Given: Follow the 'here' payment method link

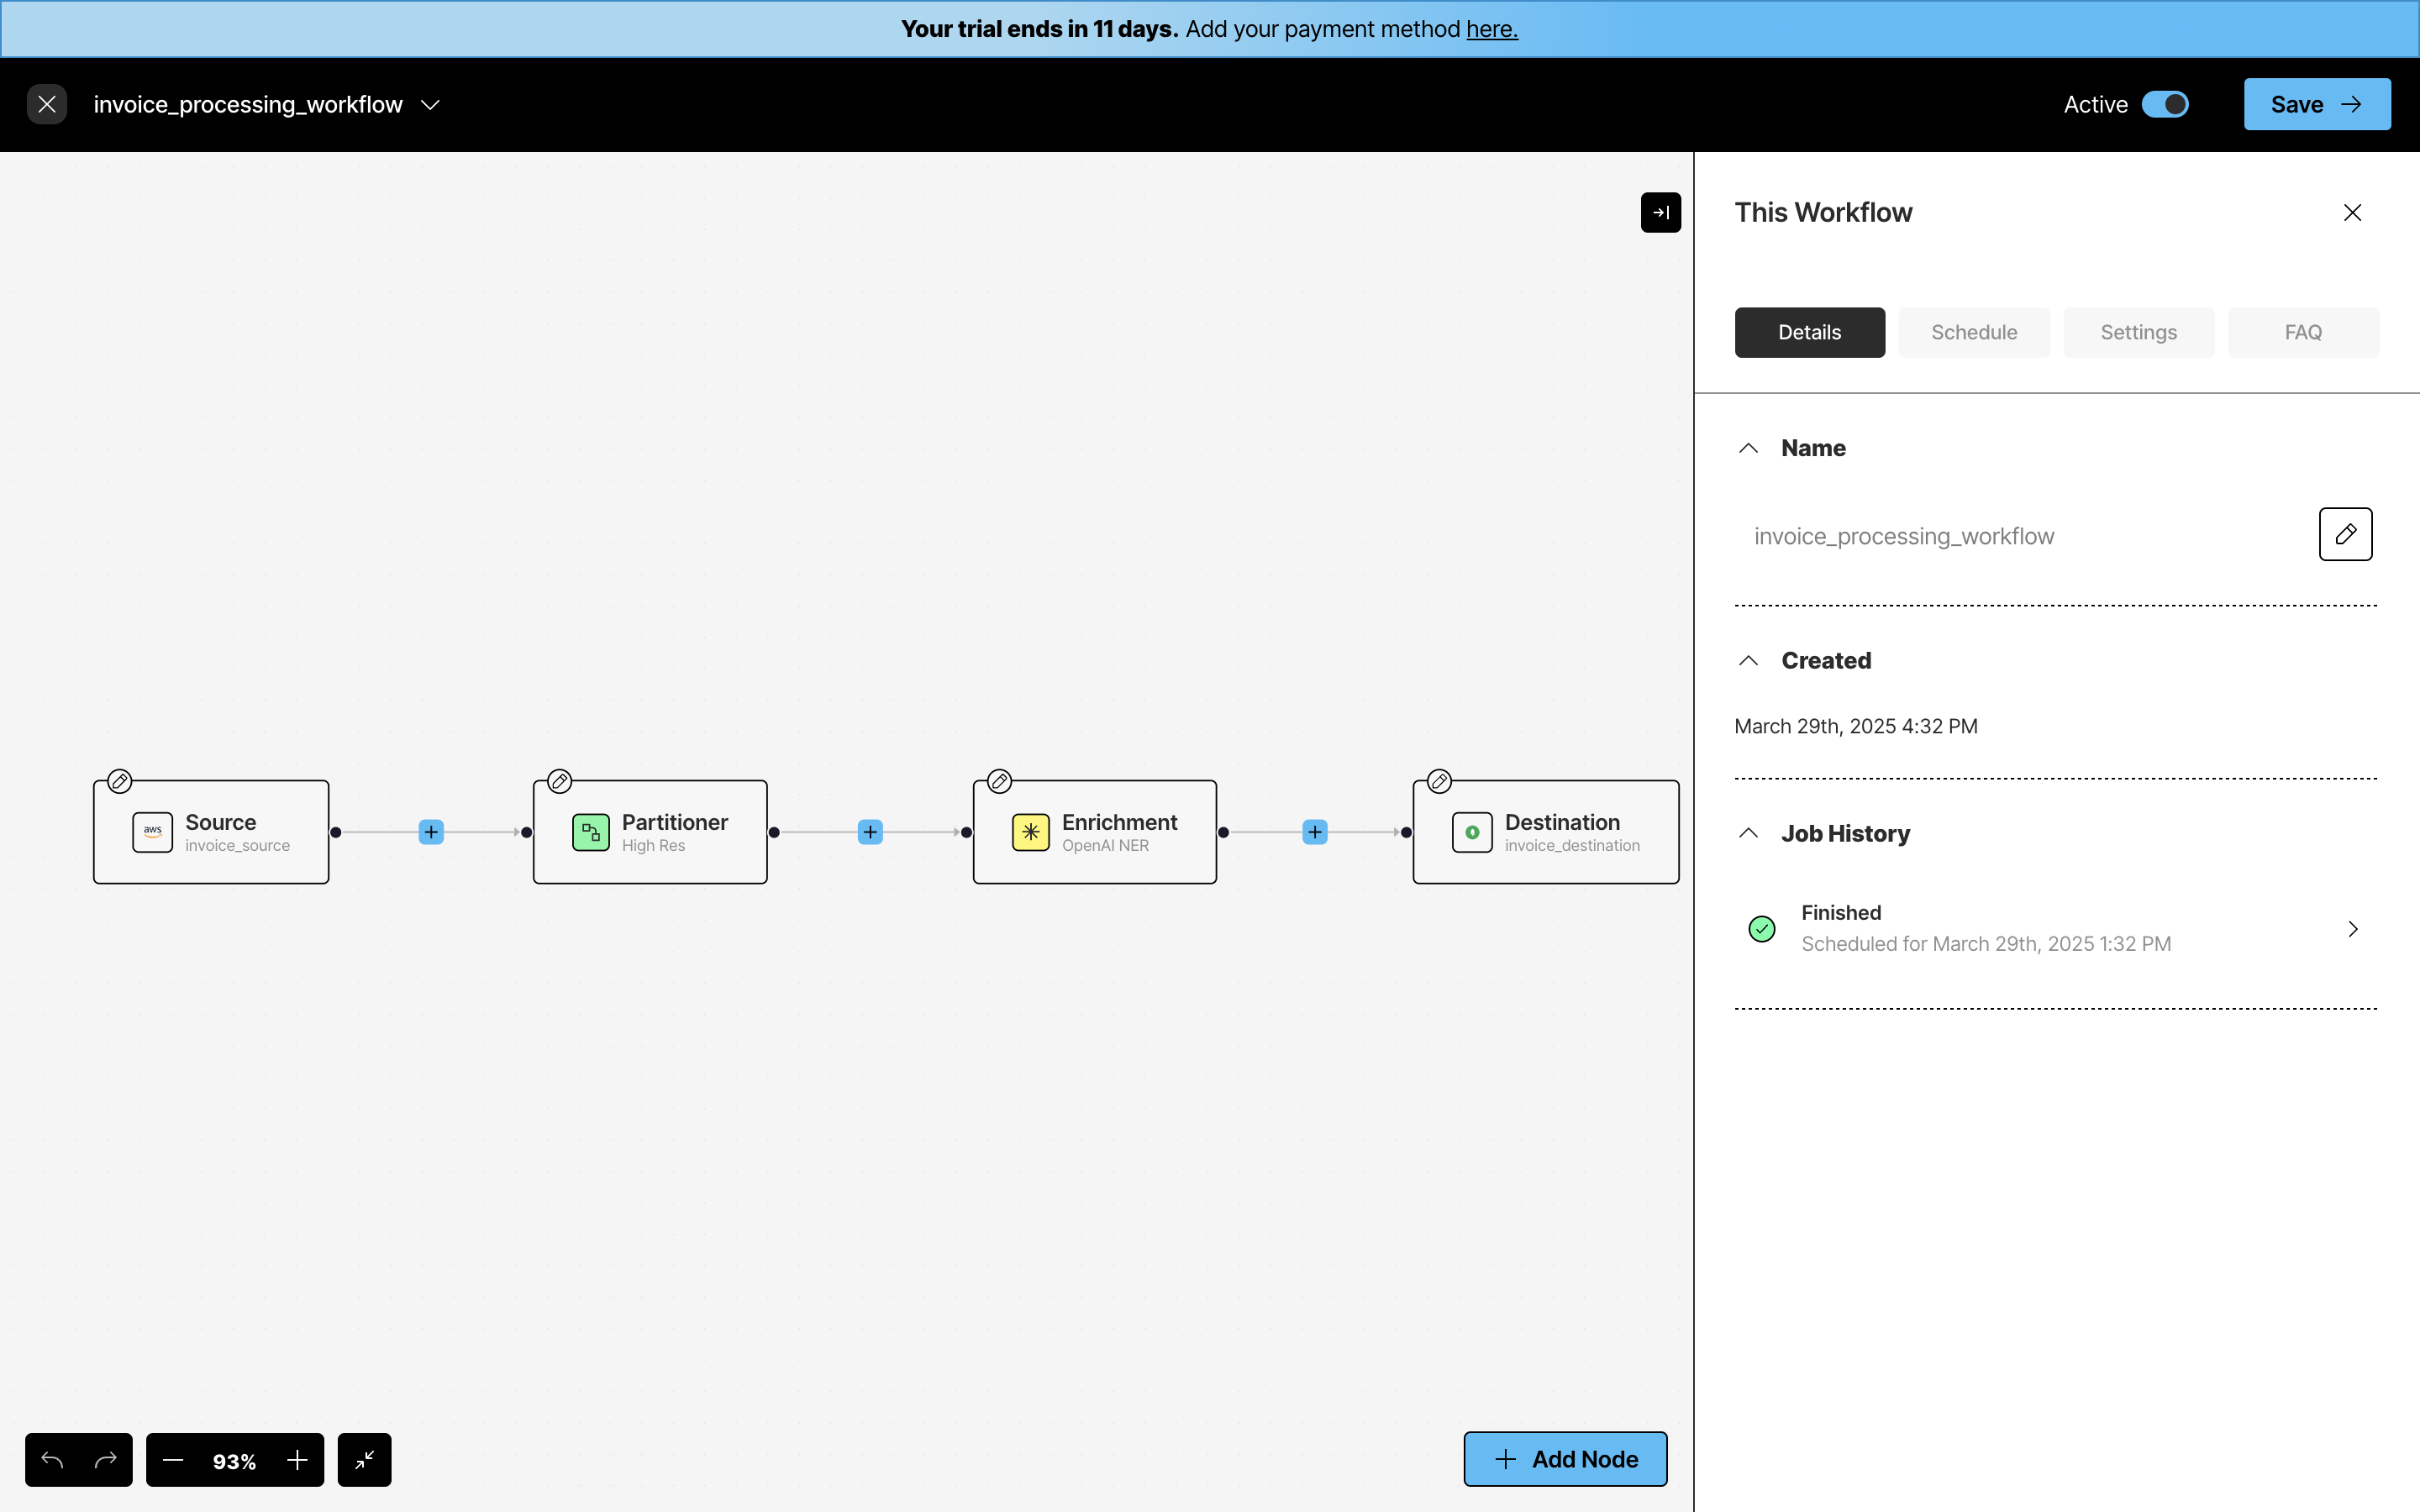Looking at the screenshot, I should coord(1491,29).
